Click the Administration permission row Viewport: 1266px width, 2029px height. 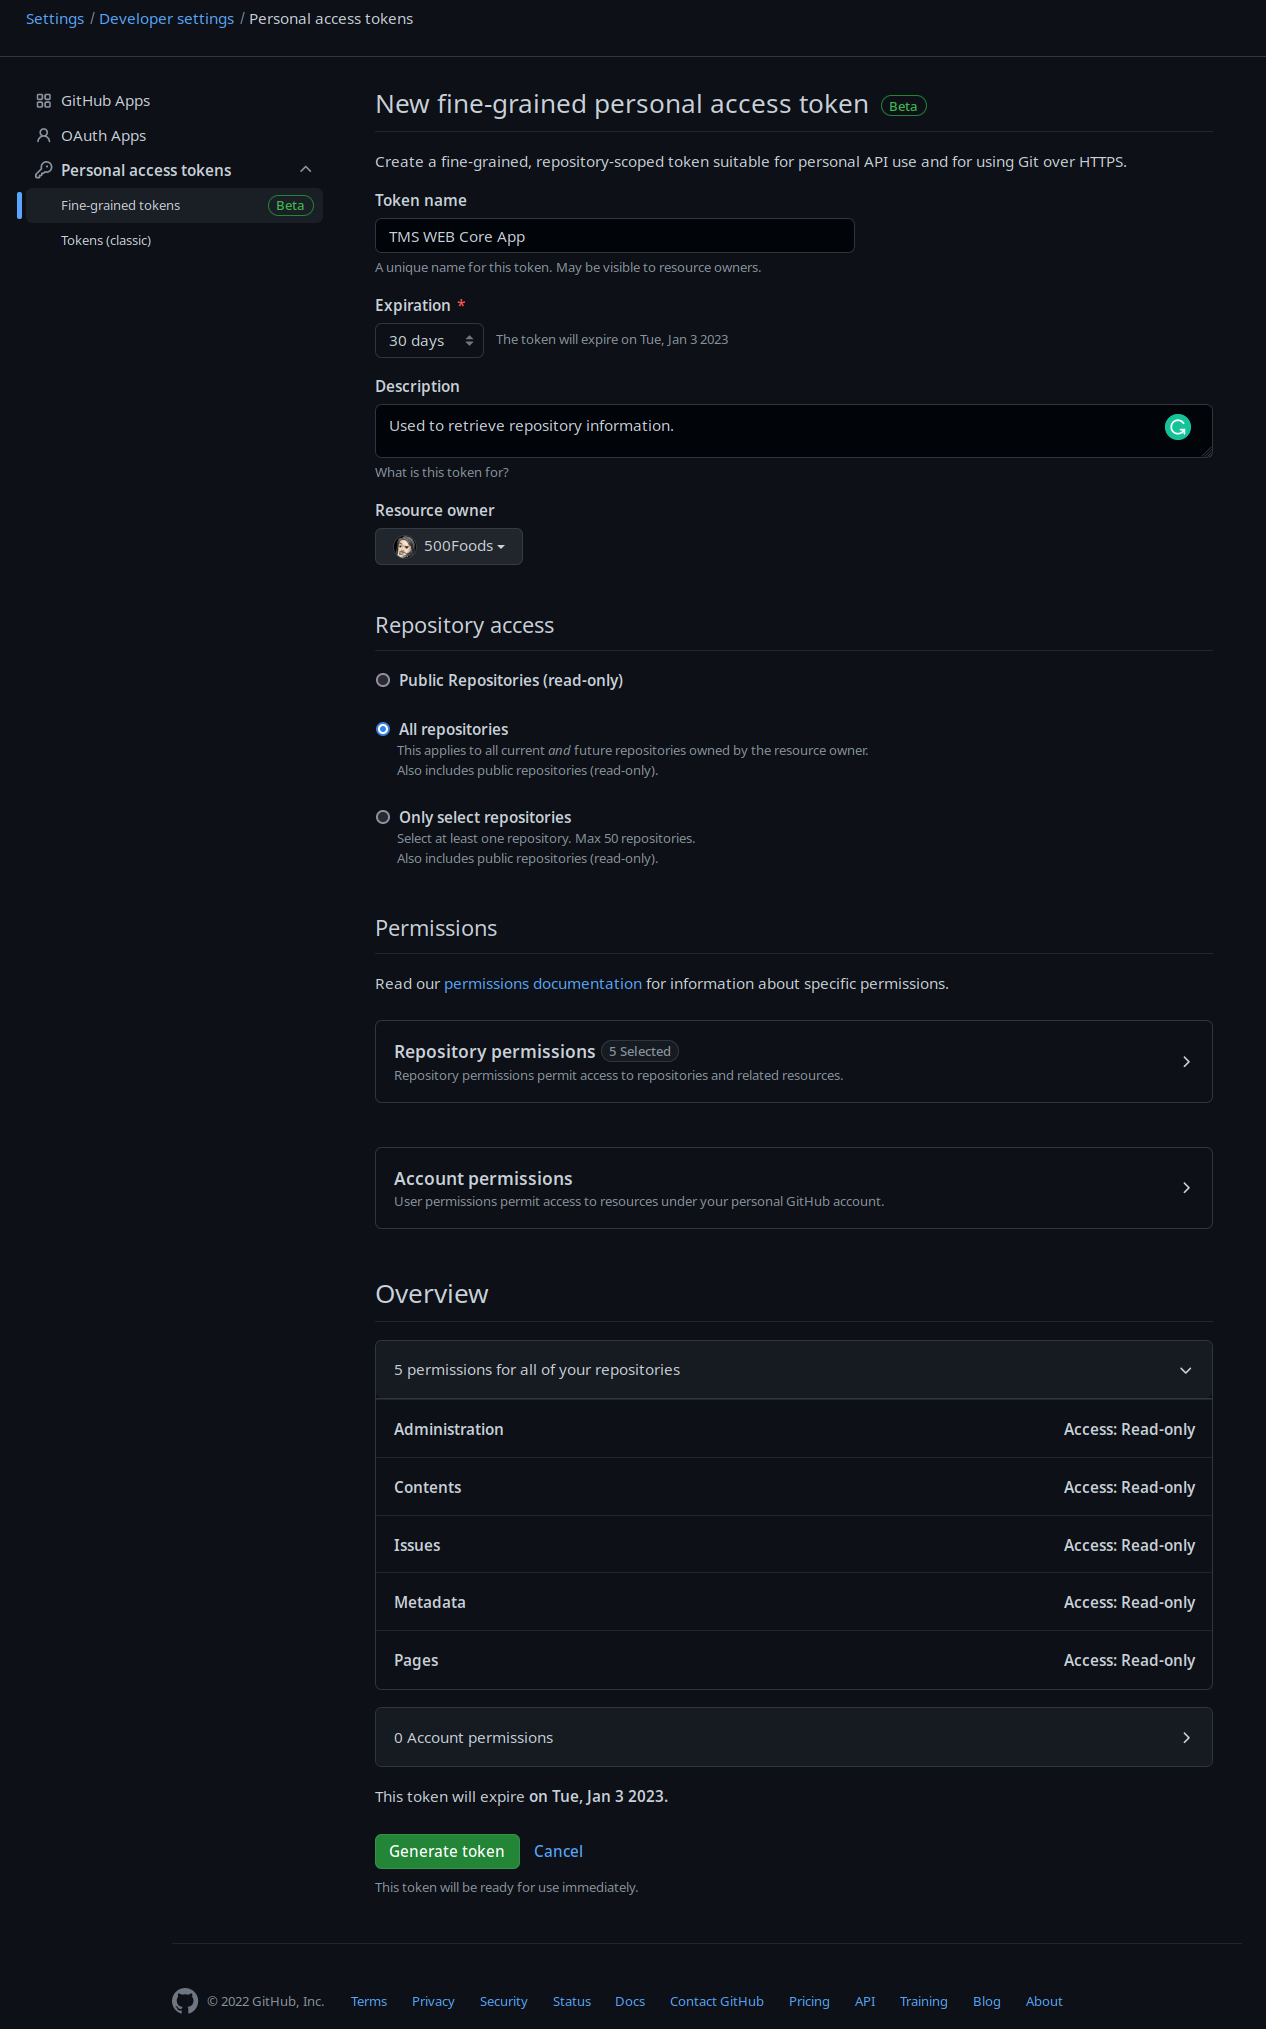[794, 1429]
